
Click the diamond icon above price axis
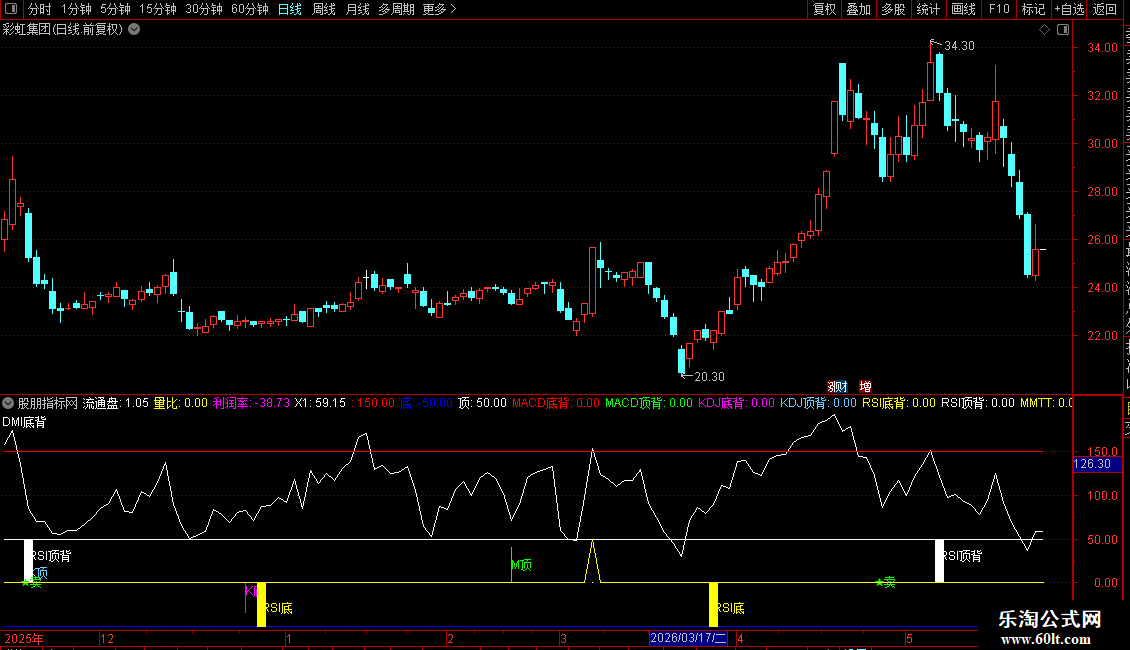[1044, 30]
